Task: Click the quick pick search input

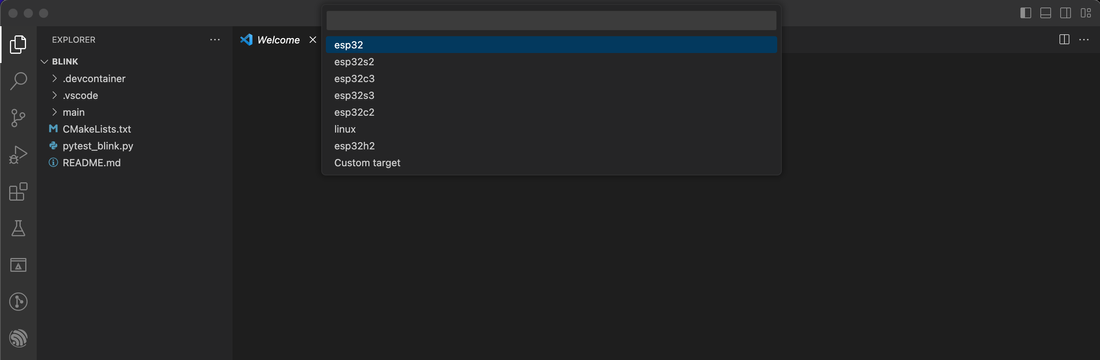Action: tap(551, 20)
